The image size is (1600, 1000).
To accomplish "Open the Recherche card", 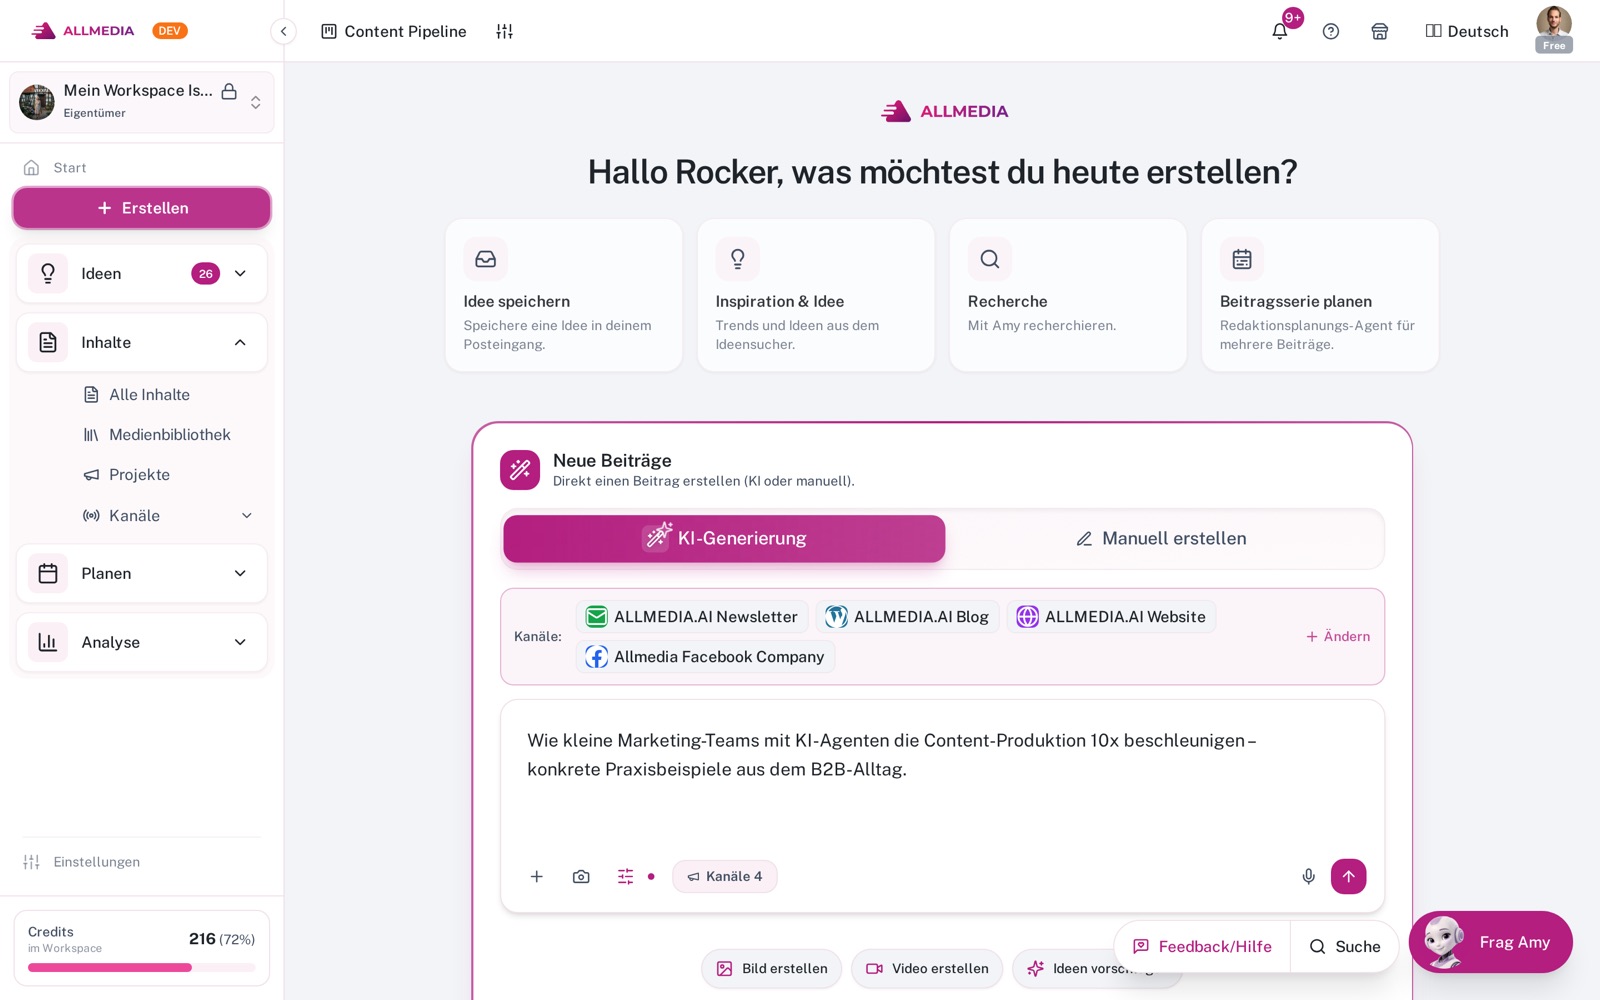I will [1068, 295].
